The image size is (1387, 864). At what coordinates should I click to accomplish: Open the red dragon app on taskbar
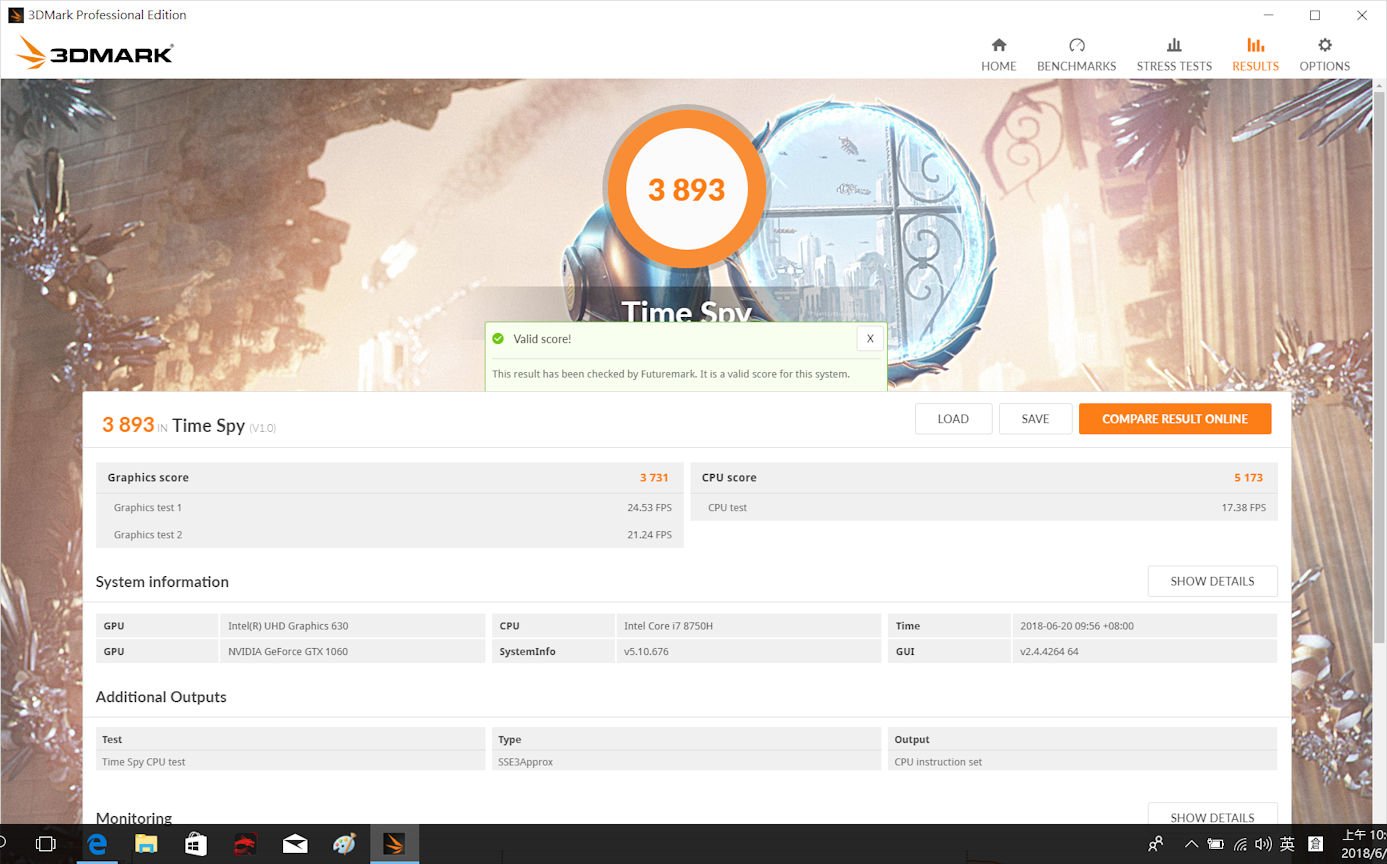(x=245, y=844)
